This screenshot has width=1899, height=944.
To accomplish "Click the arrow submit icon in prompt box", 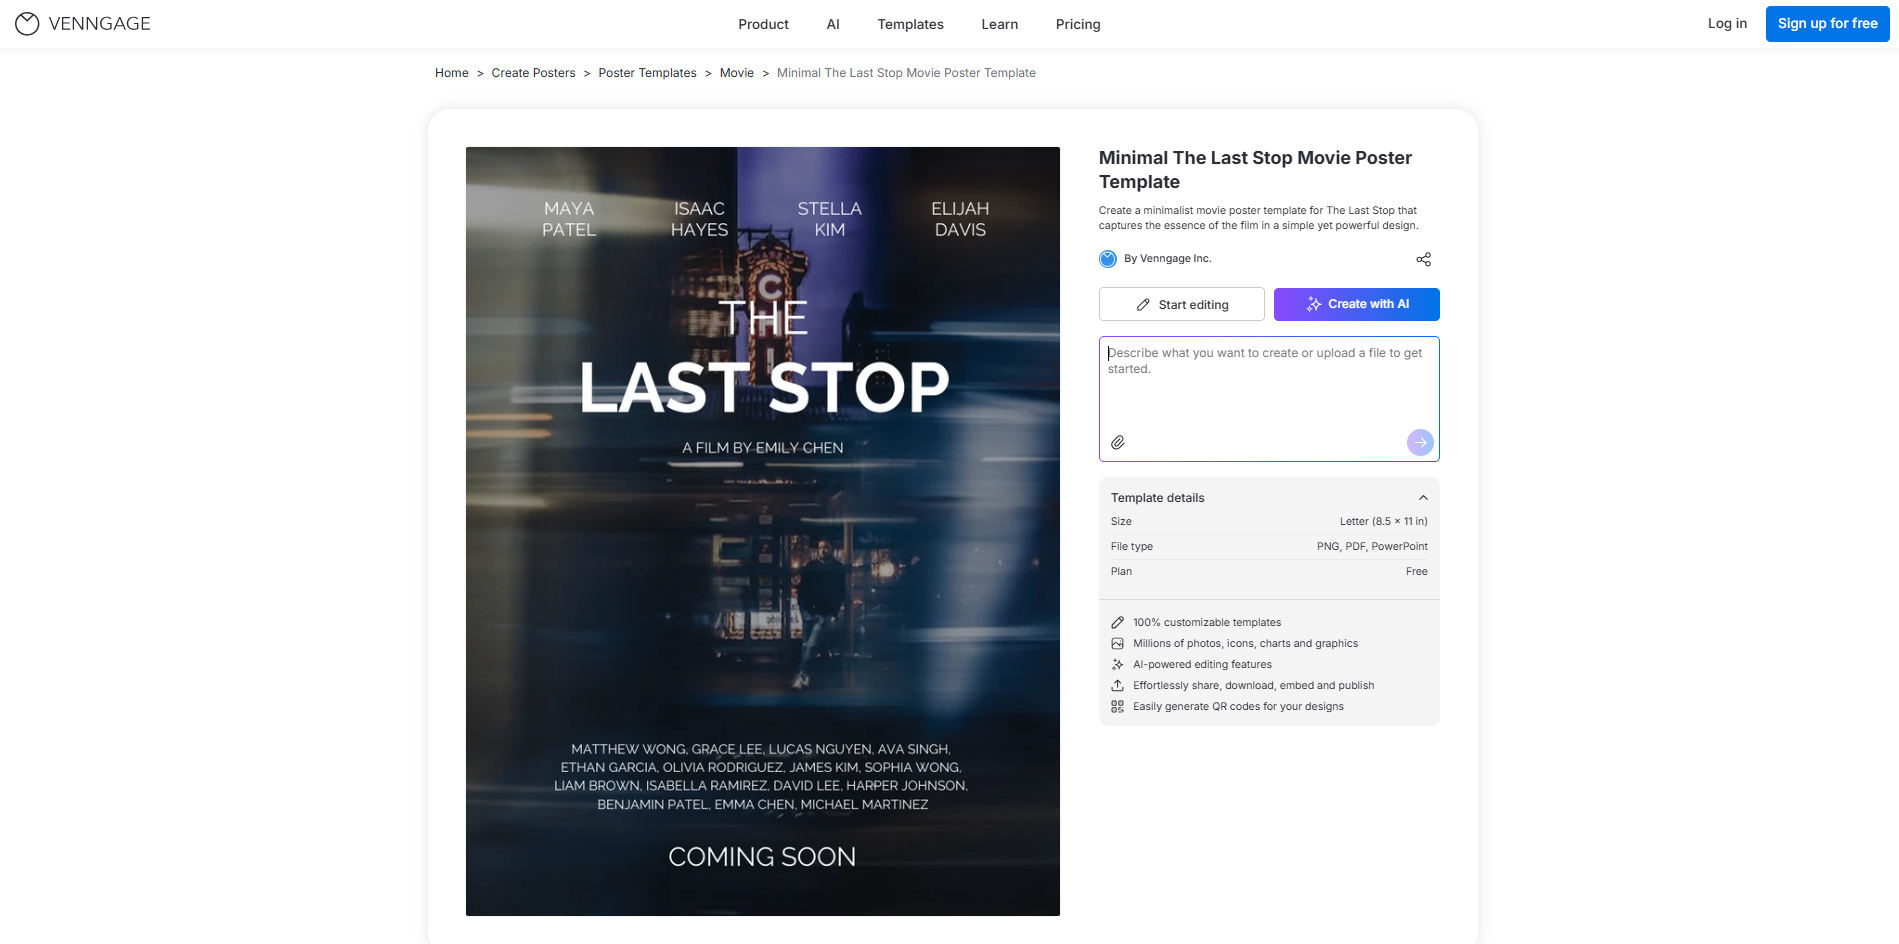I will 1419,441.
